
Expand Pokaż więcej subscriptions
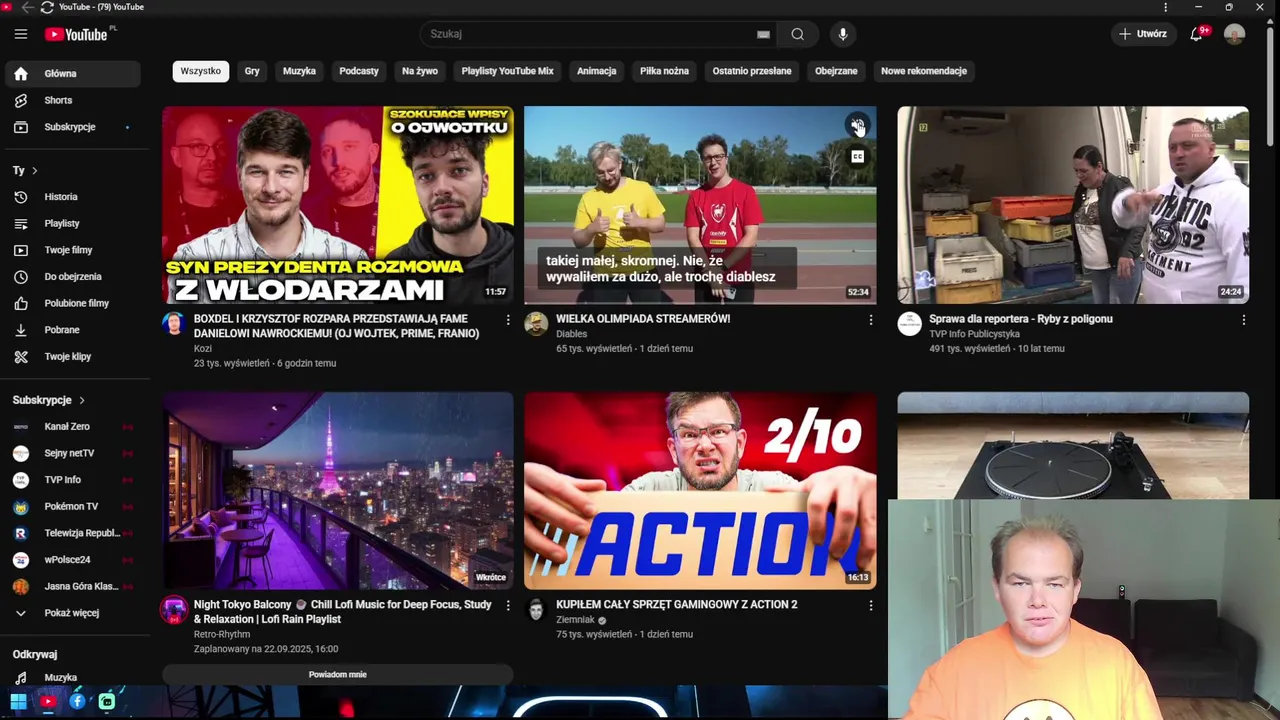click(72, 613)
